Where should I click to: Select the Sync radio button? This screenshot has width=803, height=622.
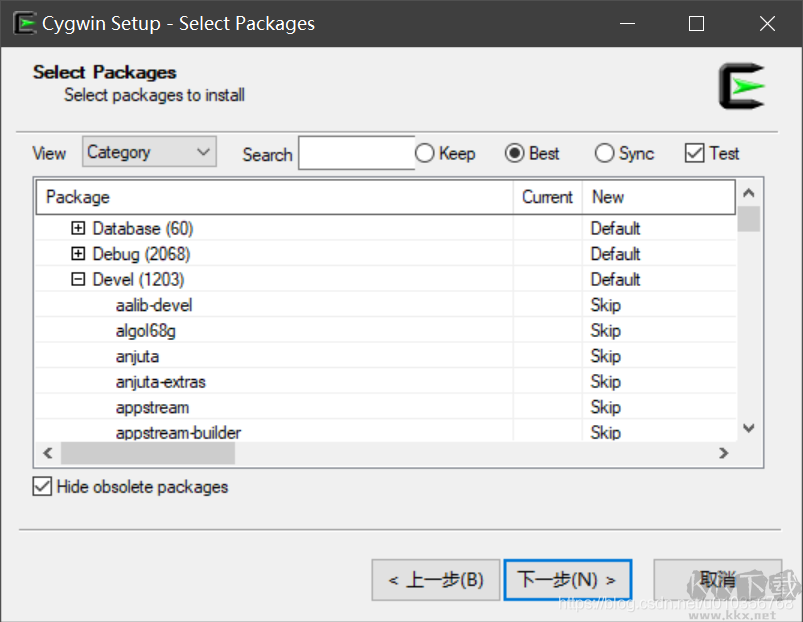[604, 153]
